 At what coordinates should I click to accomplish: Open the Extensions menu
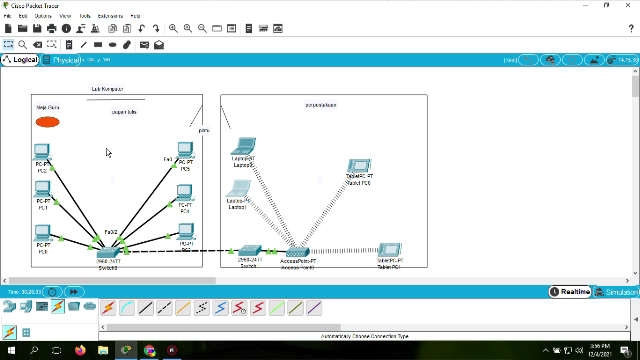[x=110, y=16]
